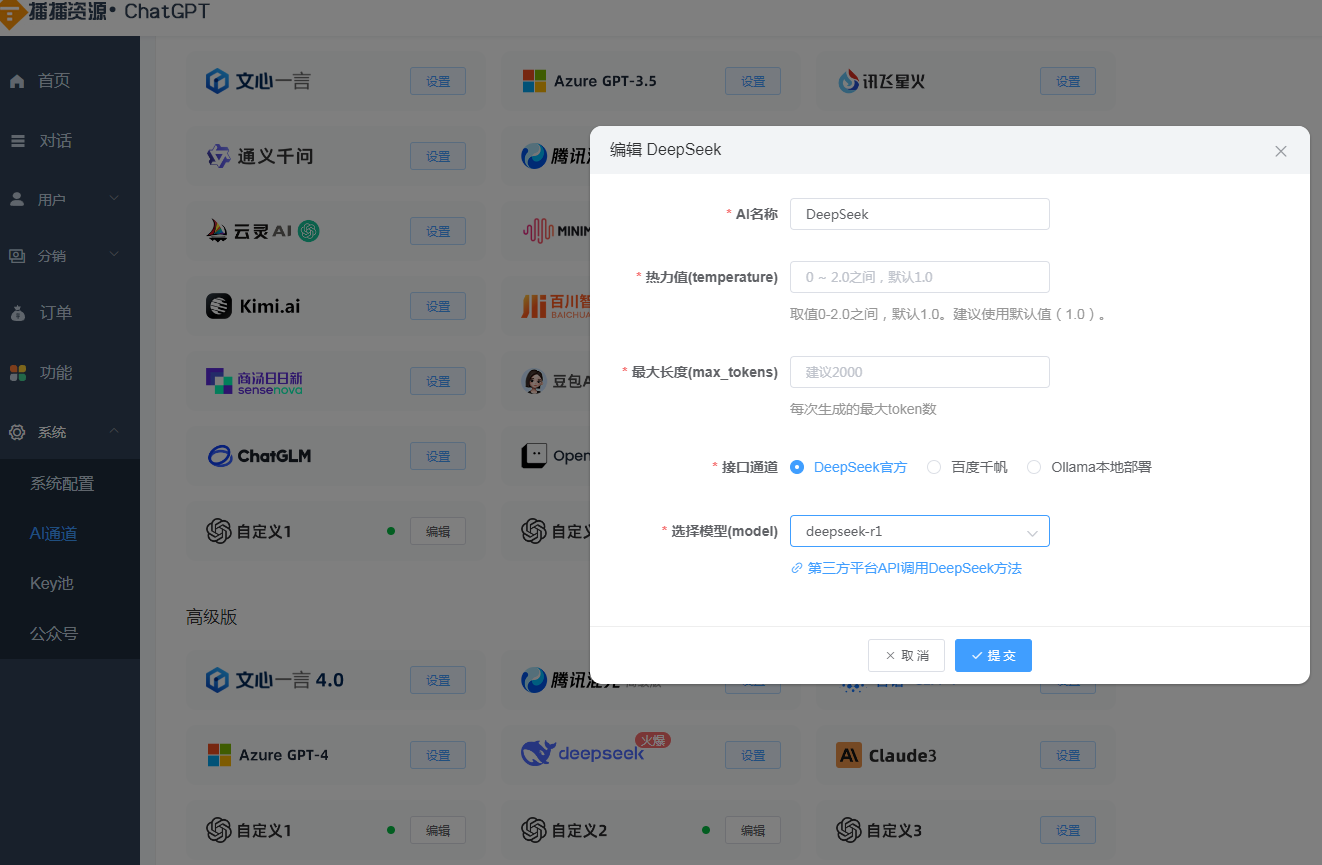Click the OpenAI icon beside 高级版 自定义2
This screenshot has height=865, width=1322.
pos(534,830)
